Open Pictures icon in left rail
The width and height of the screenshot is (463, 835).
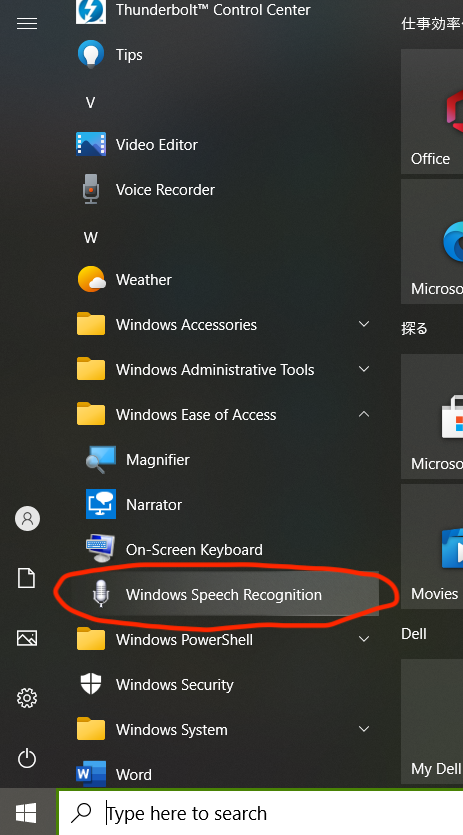coord(27,637)
